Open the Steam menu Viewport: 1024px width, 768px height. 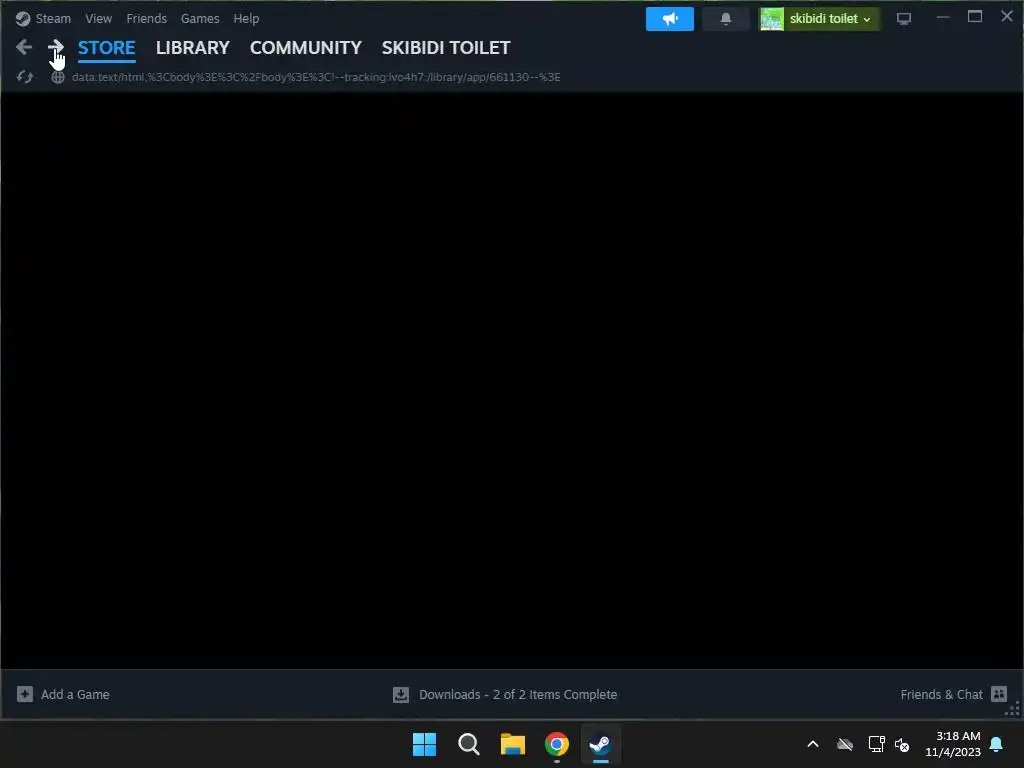53,19
